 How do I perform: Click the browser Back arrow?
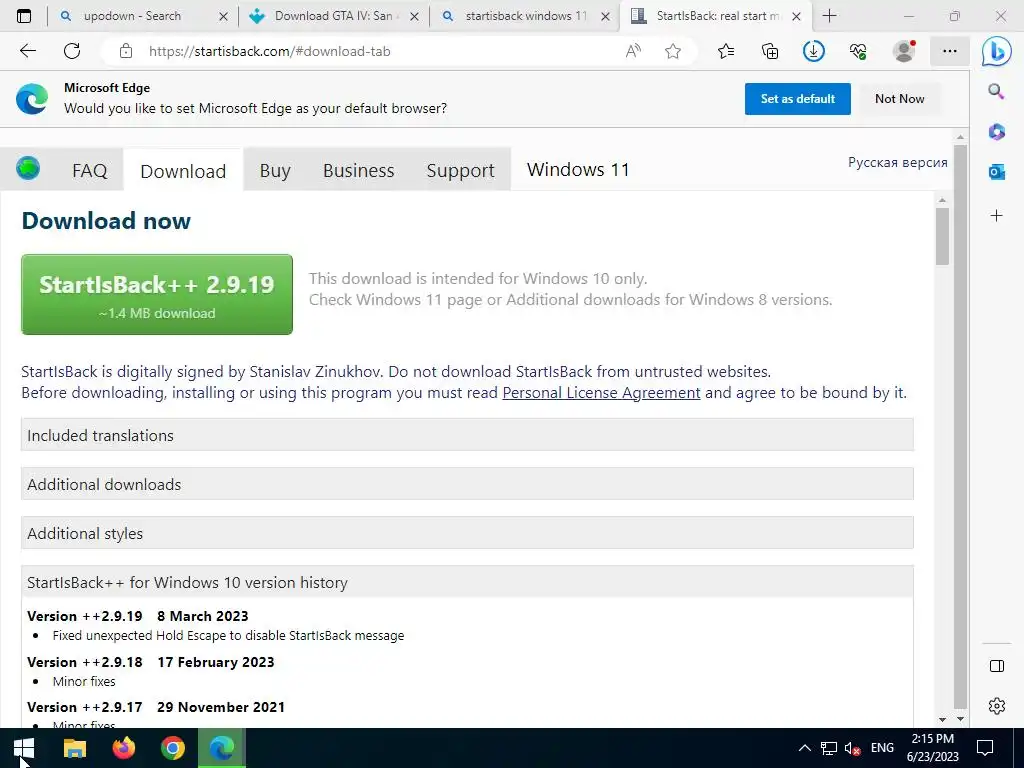coord(27,51)
